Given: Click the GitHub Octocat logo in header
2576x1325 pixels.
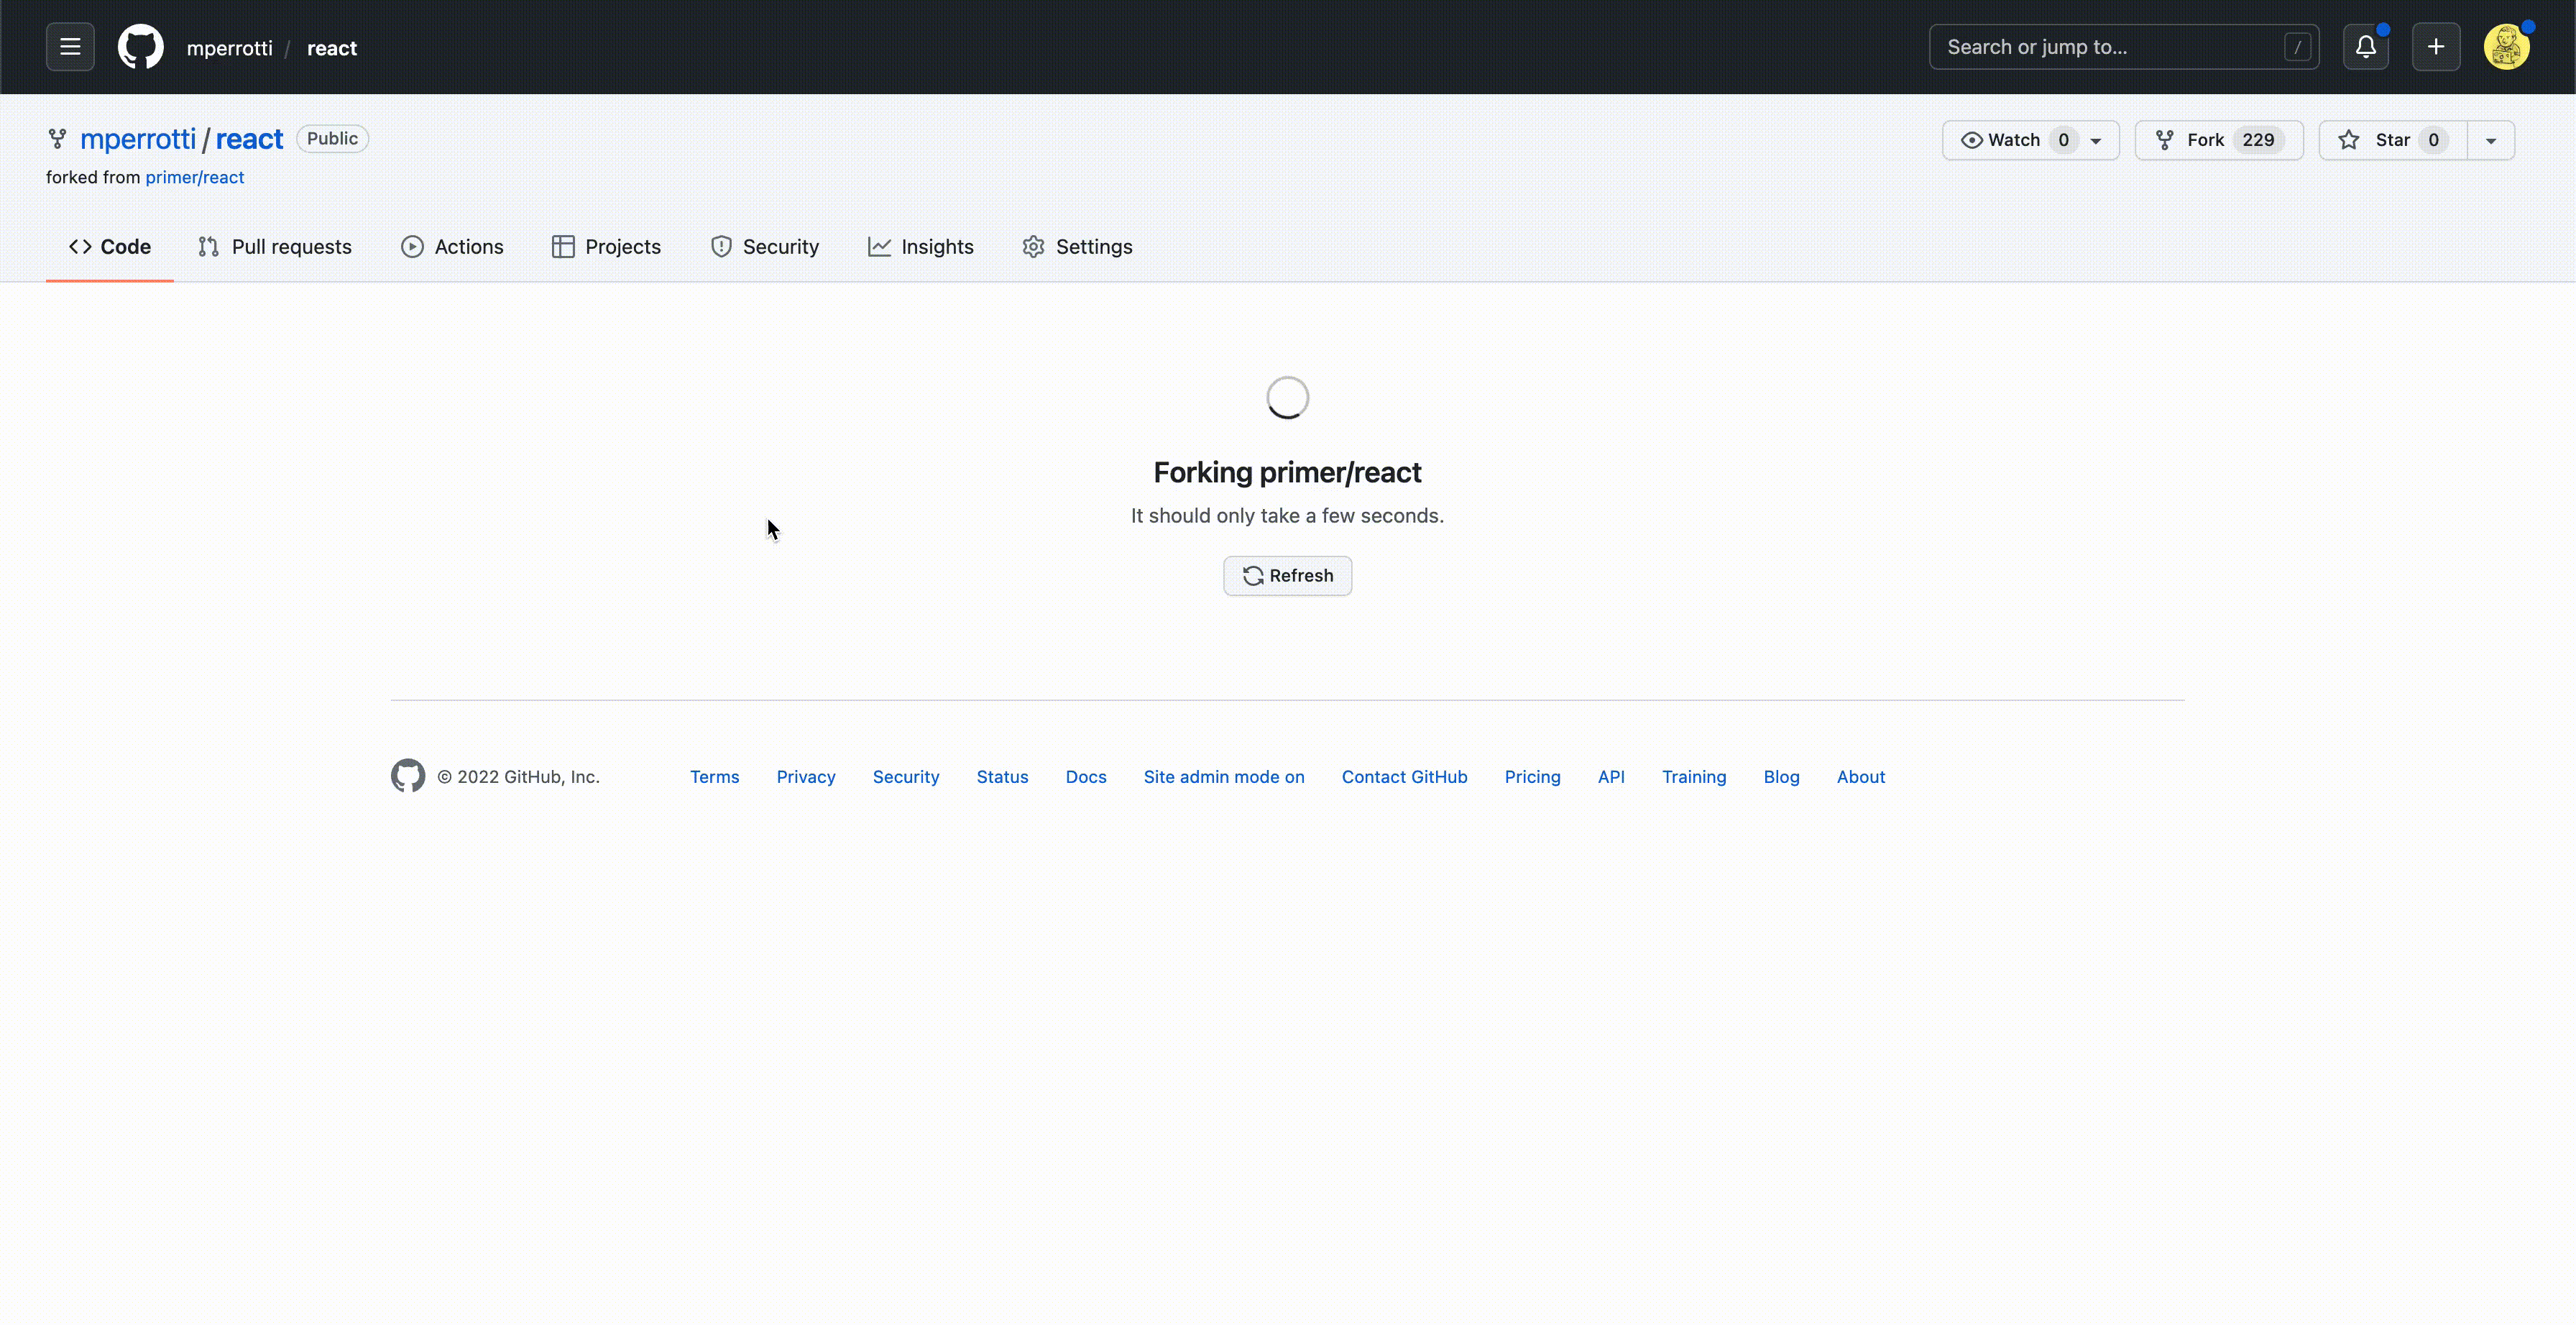Looking at the screenshot, I should coord(141,47).
